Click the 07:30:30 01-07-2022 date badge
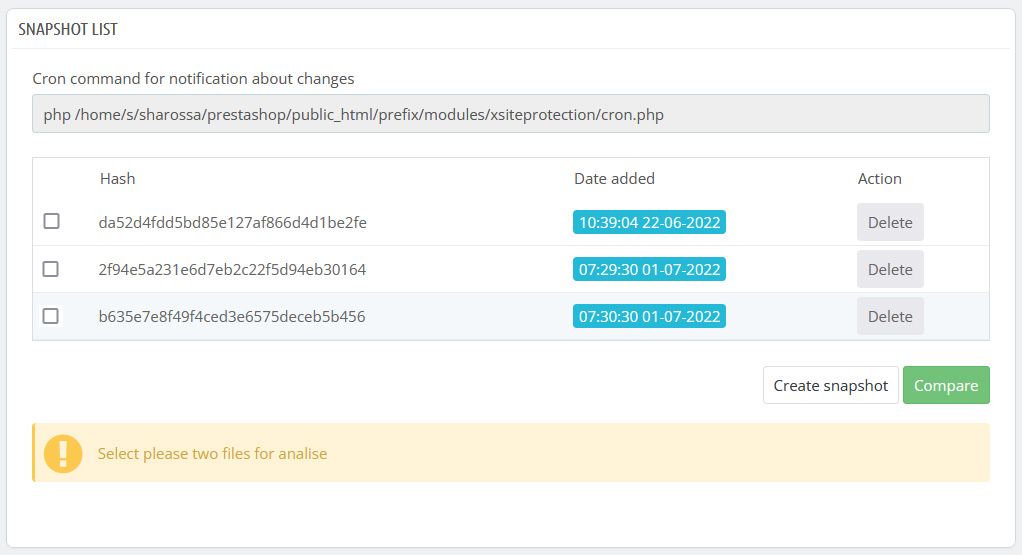 649,316
